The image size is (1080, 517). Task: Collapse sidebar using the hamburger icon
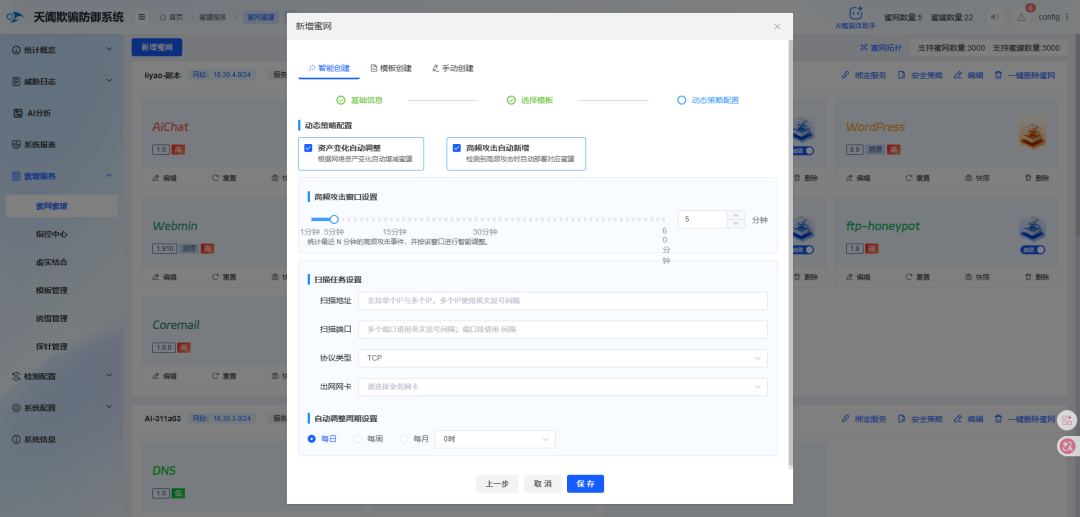point(142,16)
